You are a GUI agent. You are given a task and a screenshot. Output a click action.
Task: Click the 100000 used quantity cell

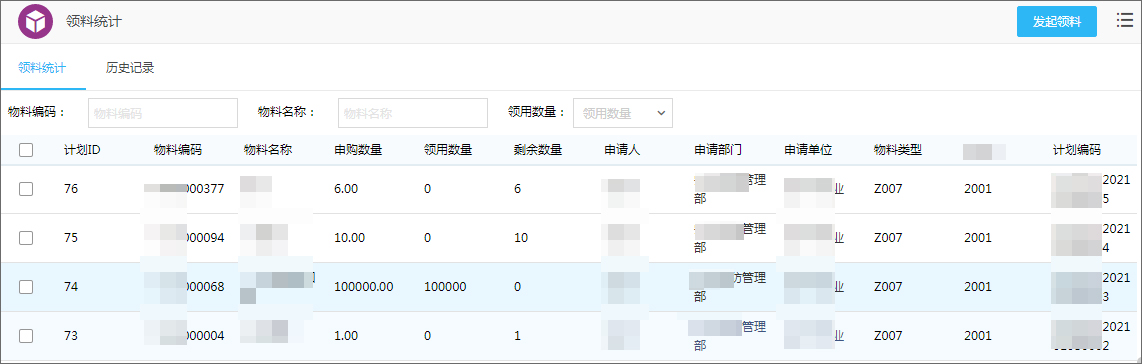[445, 287]
